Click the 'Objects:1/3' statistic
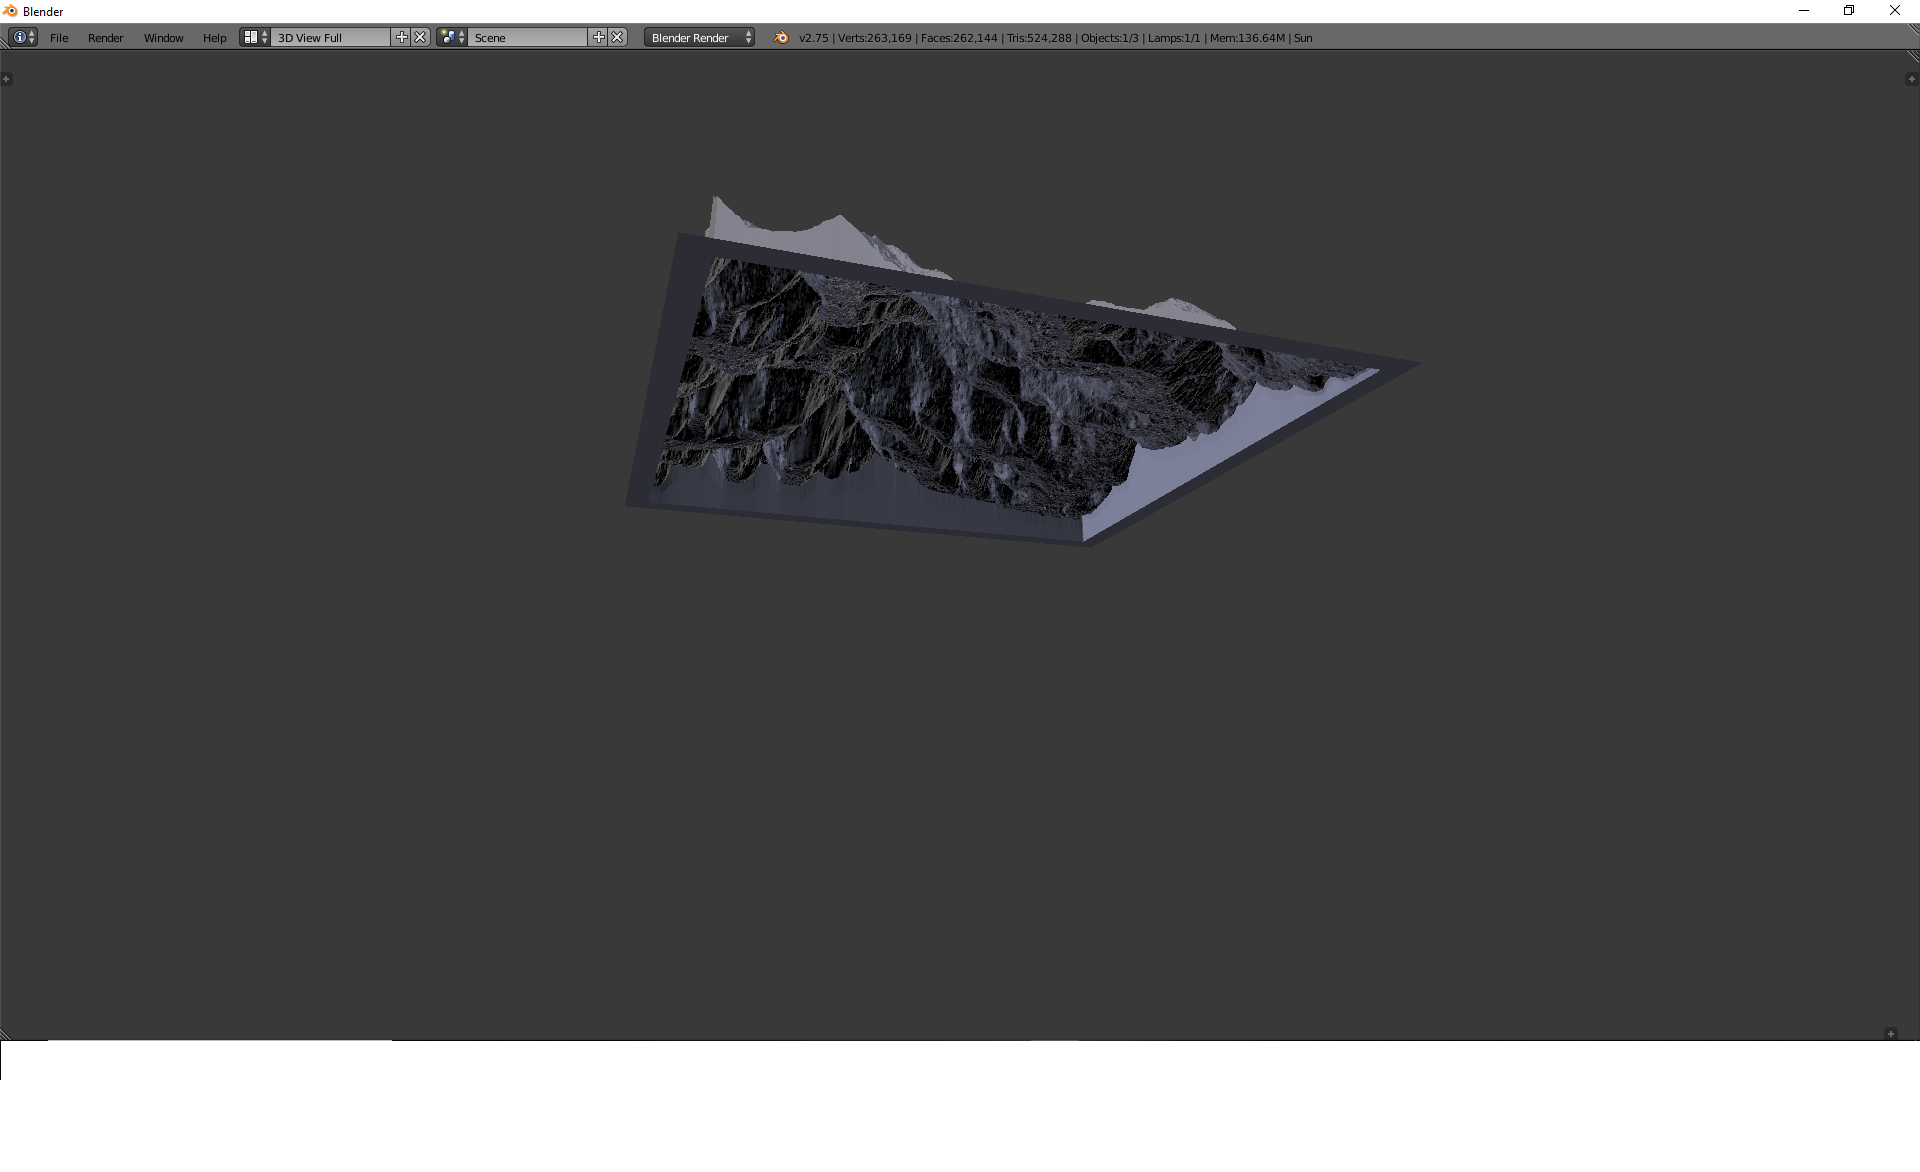 [x=1109, y=38]
